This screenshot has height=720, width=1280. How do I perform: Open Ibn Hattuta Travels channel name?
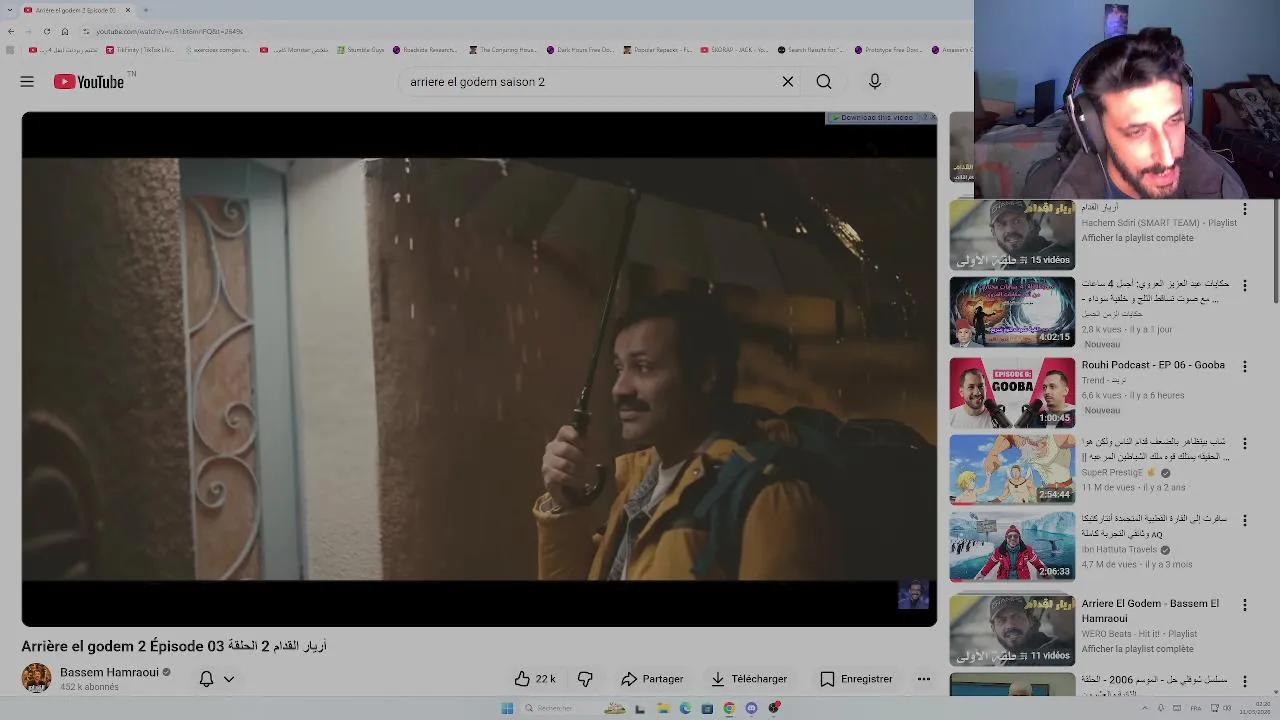[x=1119, y=550]
